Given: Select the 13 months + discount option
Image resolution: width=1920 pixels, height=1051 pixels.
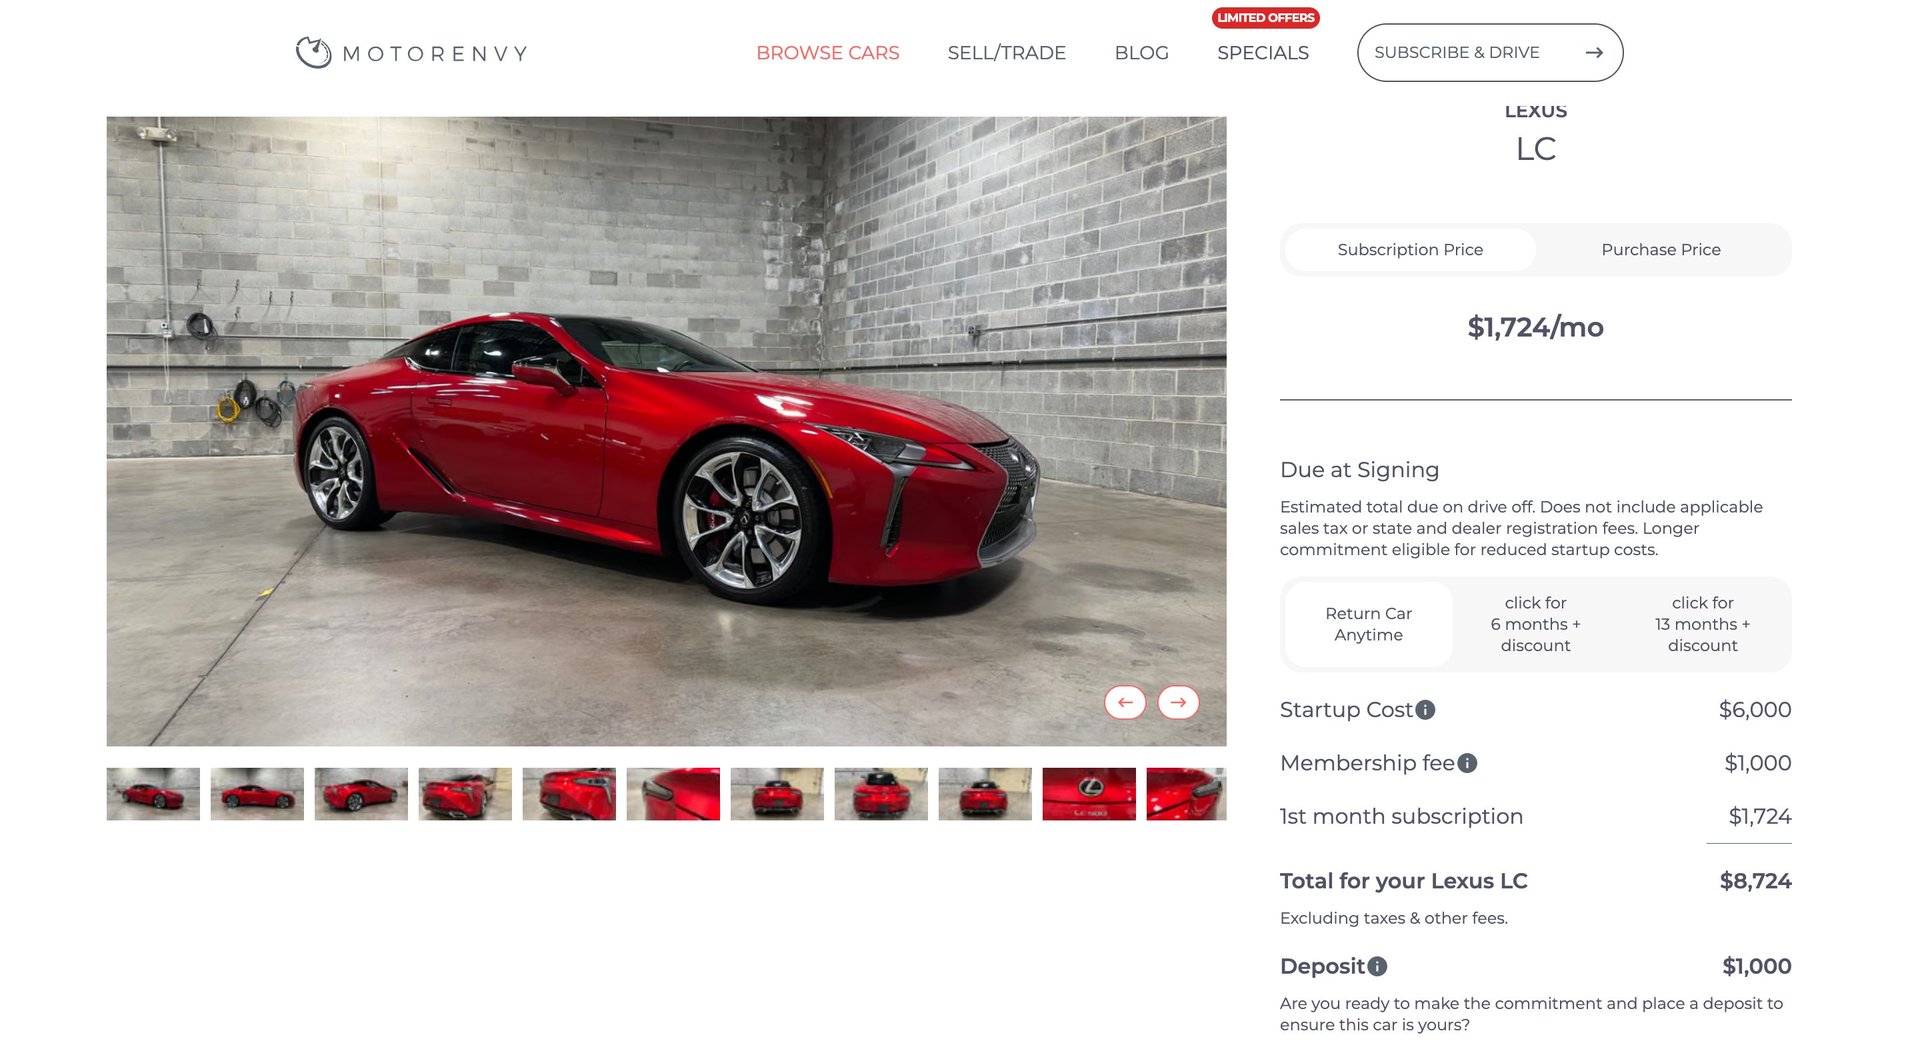Looking at the screenshot, I should click(1702, 624).
